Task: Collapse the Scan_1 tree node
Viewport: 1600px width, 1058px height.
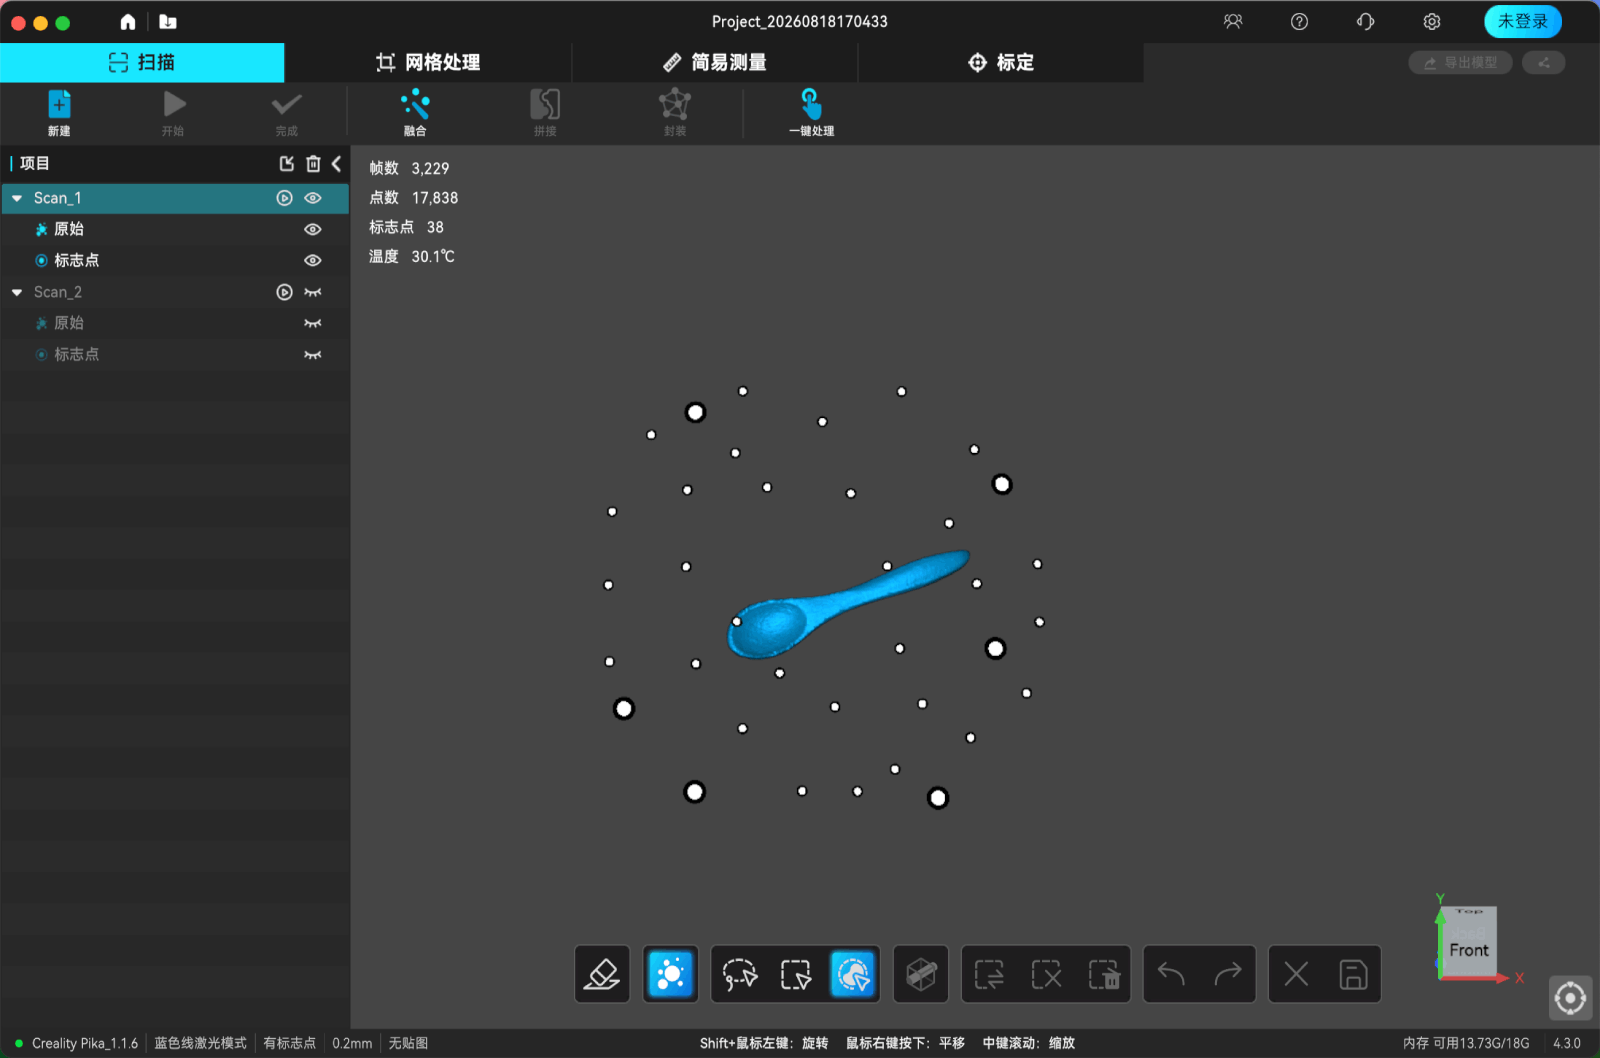Action: [17, 198]
